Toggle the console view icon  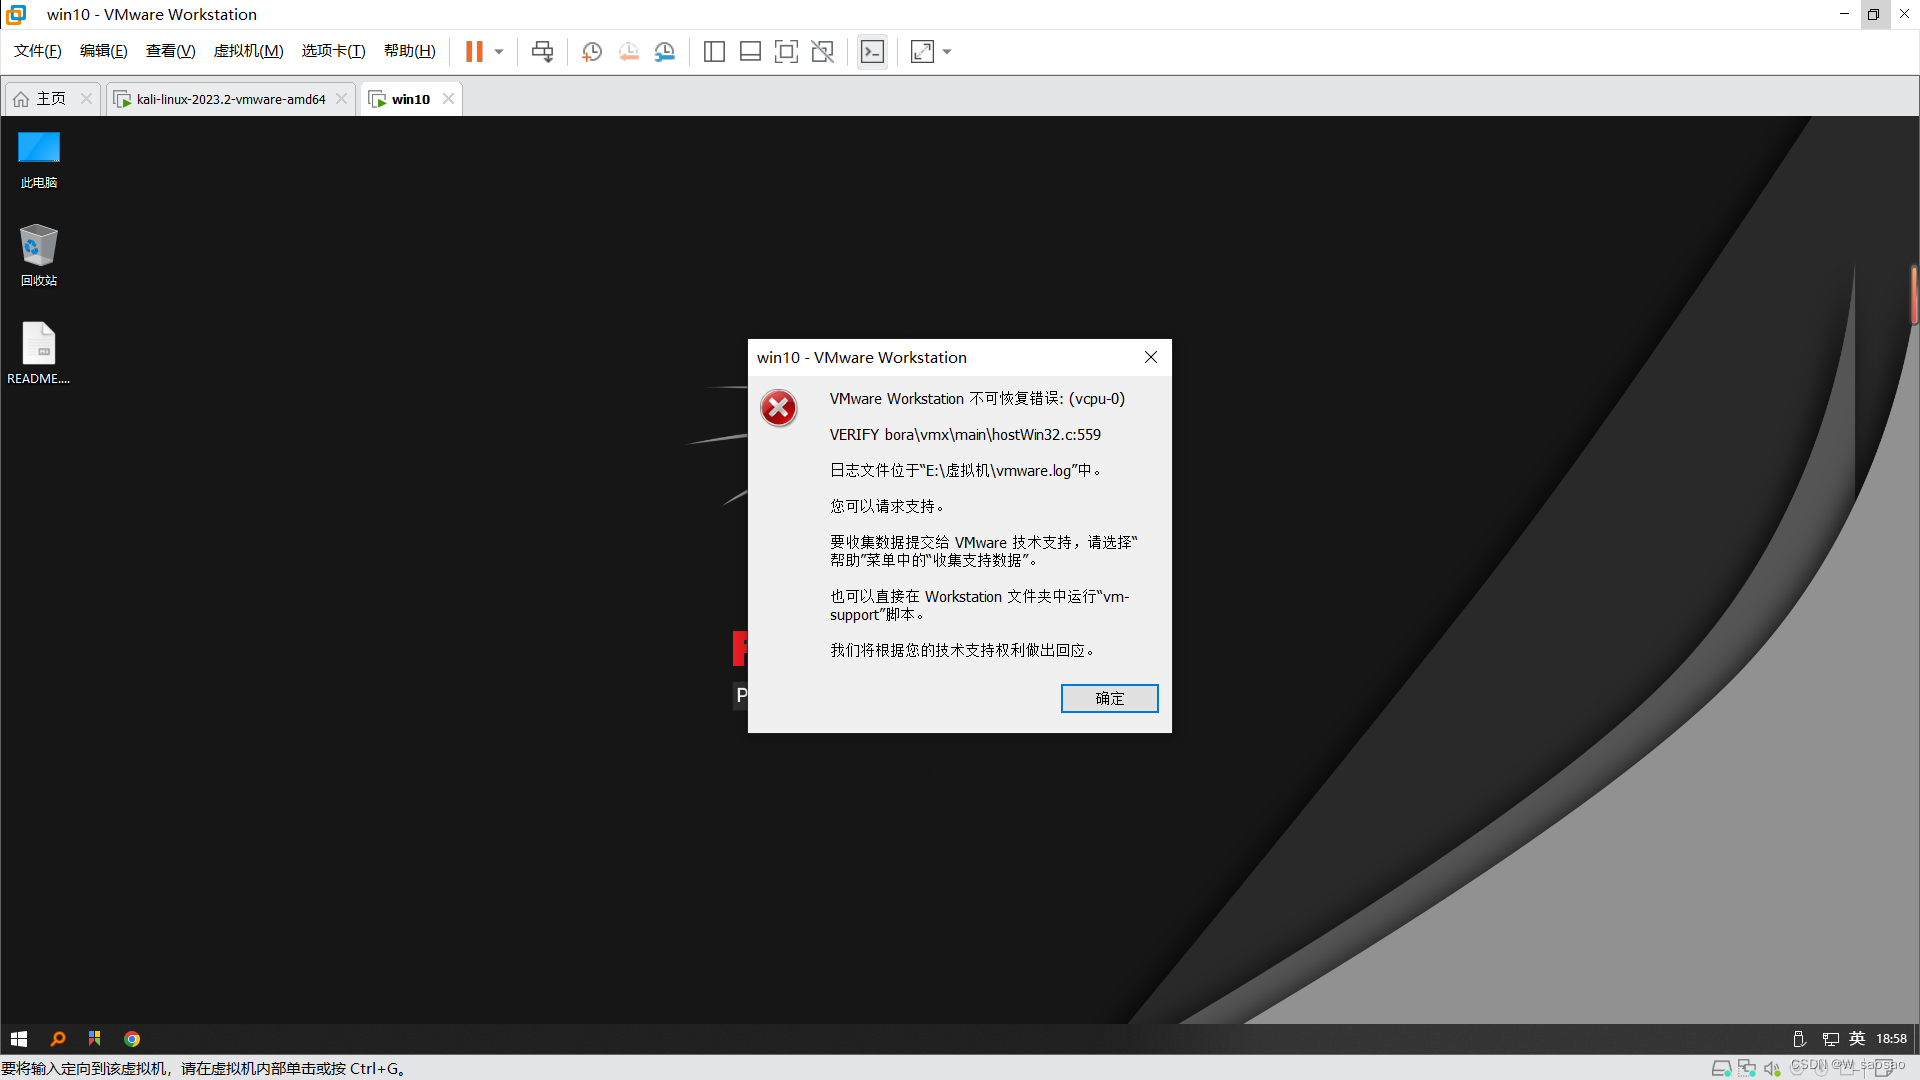872,51
